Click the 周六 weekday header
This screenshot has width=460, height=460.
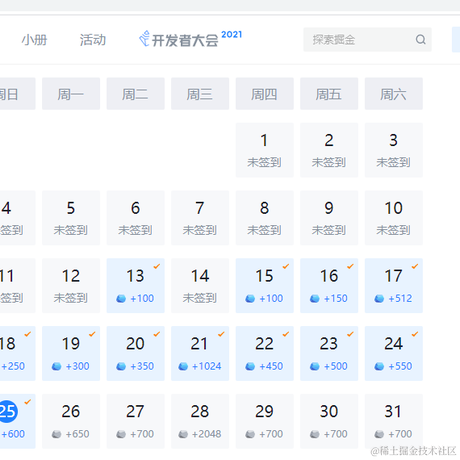394,94
